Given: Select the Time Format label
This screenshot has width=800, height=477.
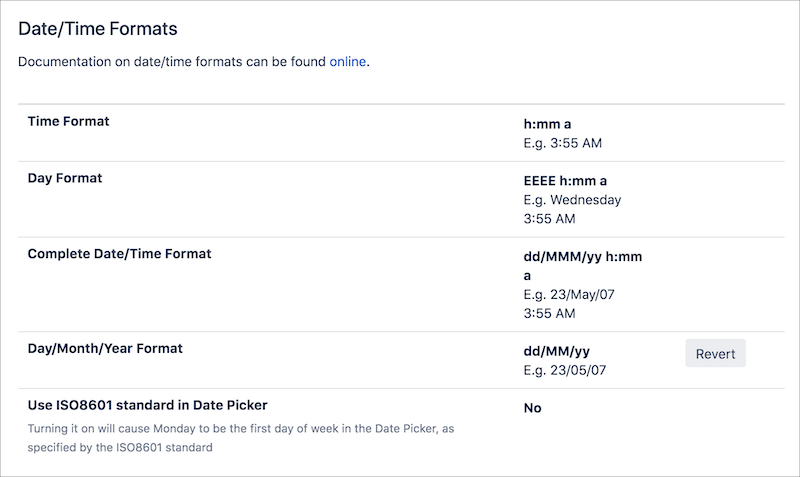Looking at the screenshot, I should point(69,121).
